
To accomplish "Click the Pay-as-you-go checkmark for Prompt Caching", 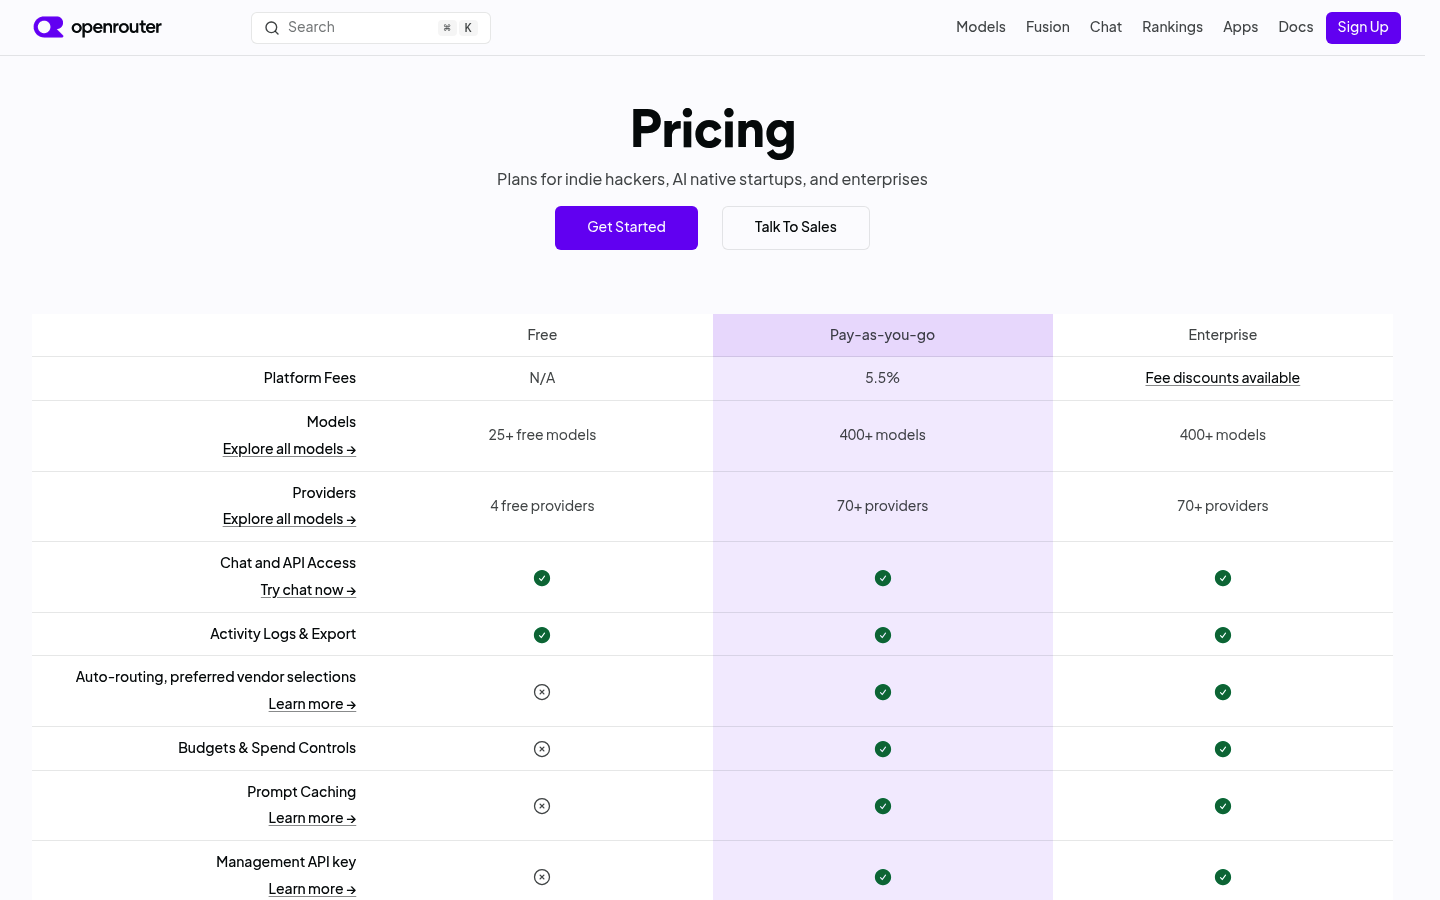I will click(x=883, y=806).
